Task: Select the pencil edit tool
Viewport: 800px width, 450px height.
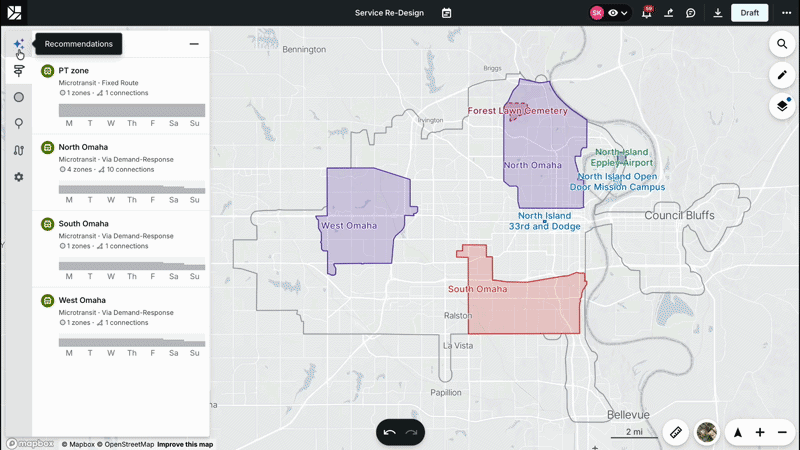Action: [x=782, y=75]
